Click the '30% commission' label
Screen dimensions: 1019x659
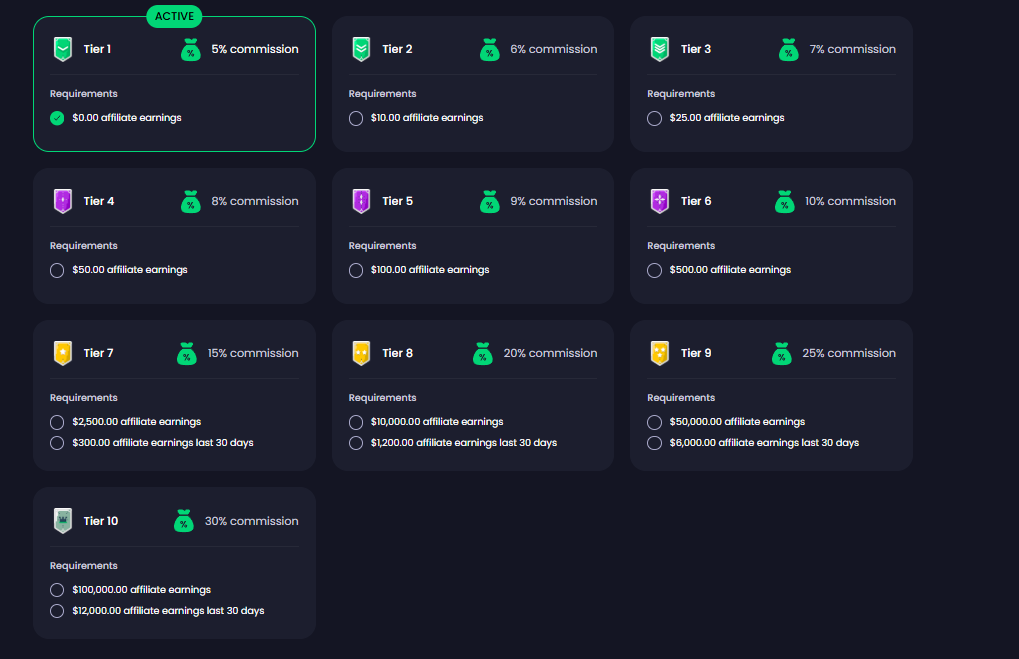[252, 521]
